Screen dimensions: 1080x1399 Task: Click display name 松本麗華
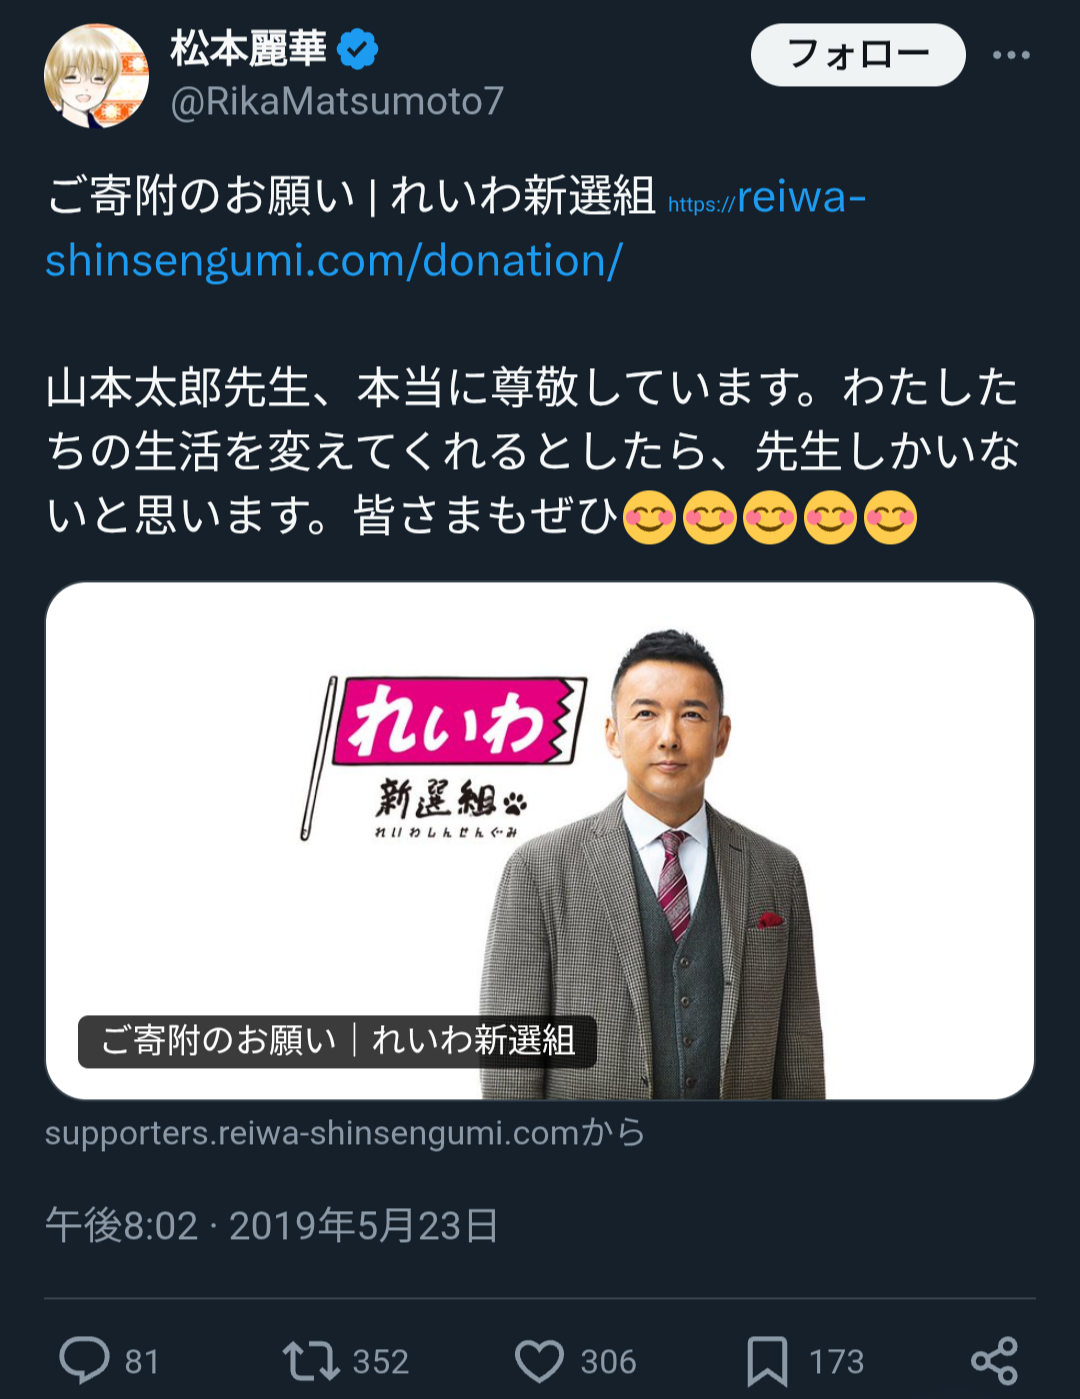click(x=249, y=48)
